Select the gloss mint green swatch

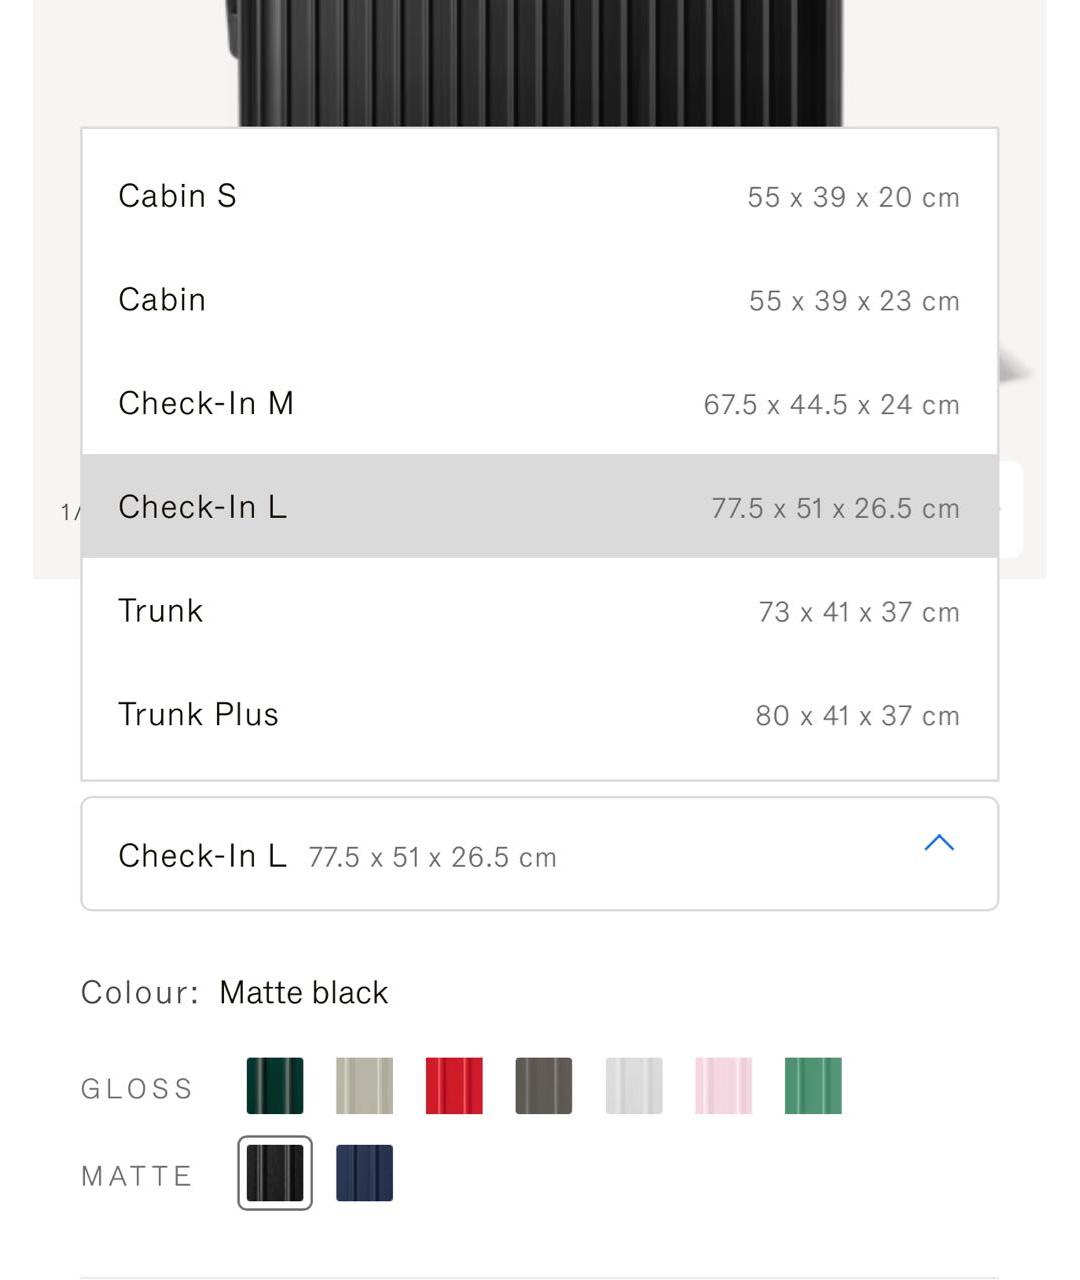point(813,1086)
